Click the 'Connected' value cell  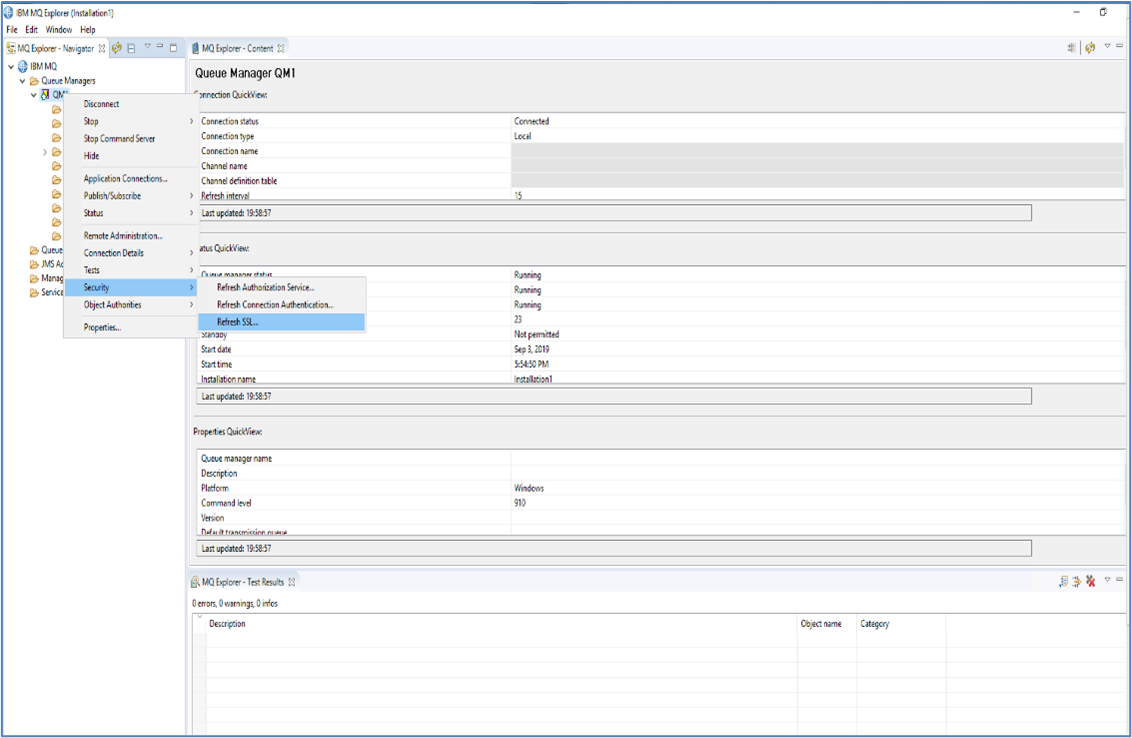pyautogui.click(x=531, y=121)
